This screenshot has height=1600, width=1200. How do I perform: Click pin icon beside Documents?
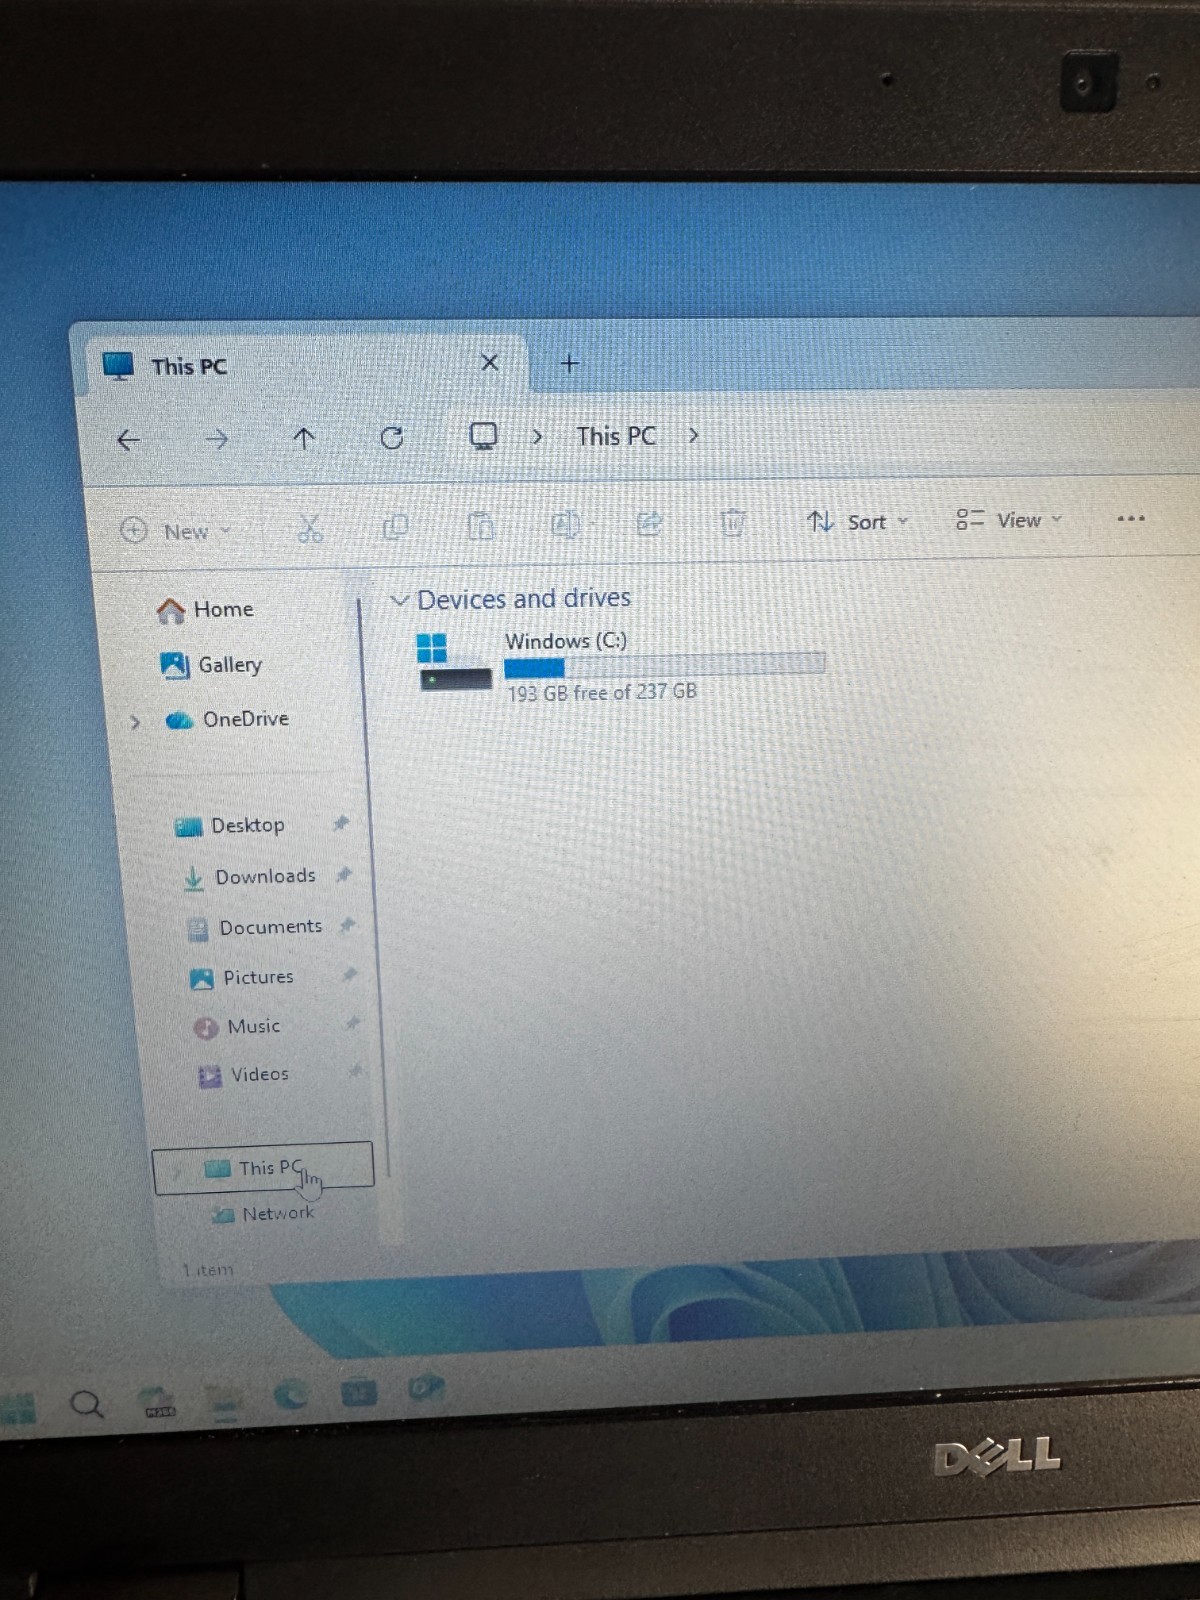[x=347, y=925]
